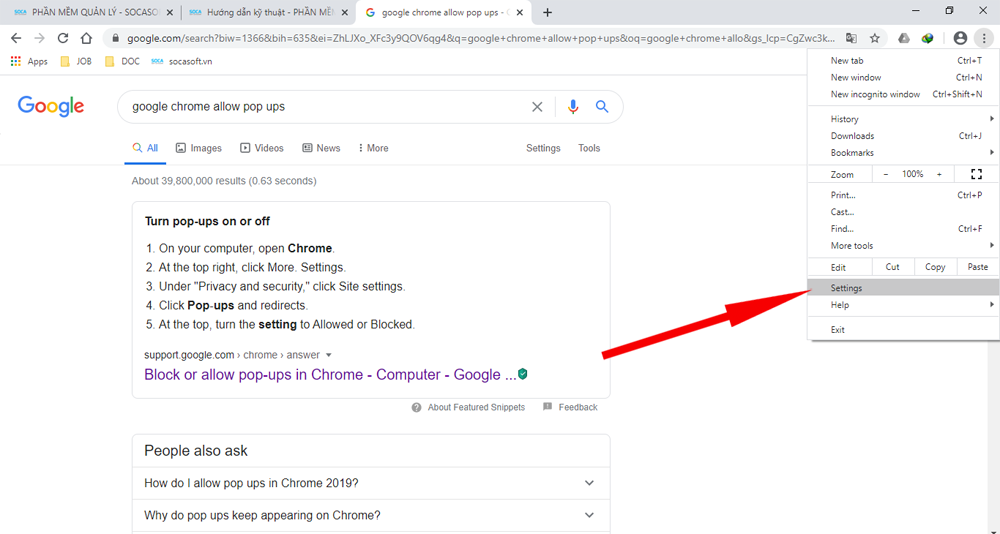The image size is (1000, 534).
Task: Choose Cast... from Chrome menu
Action: coord(904,212)
